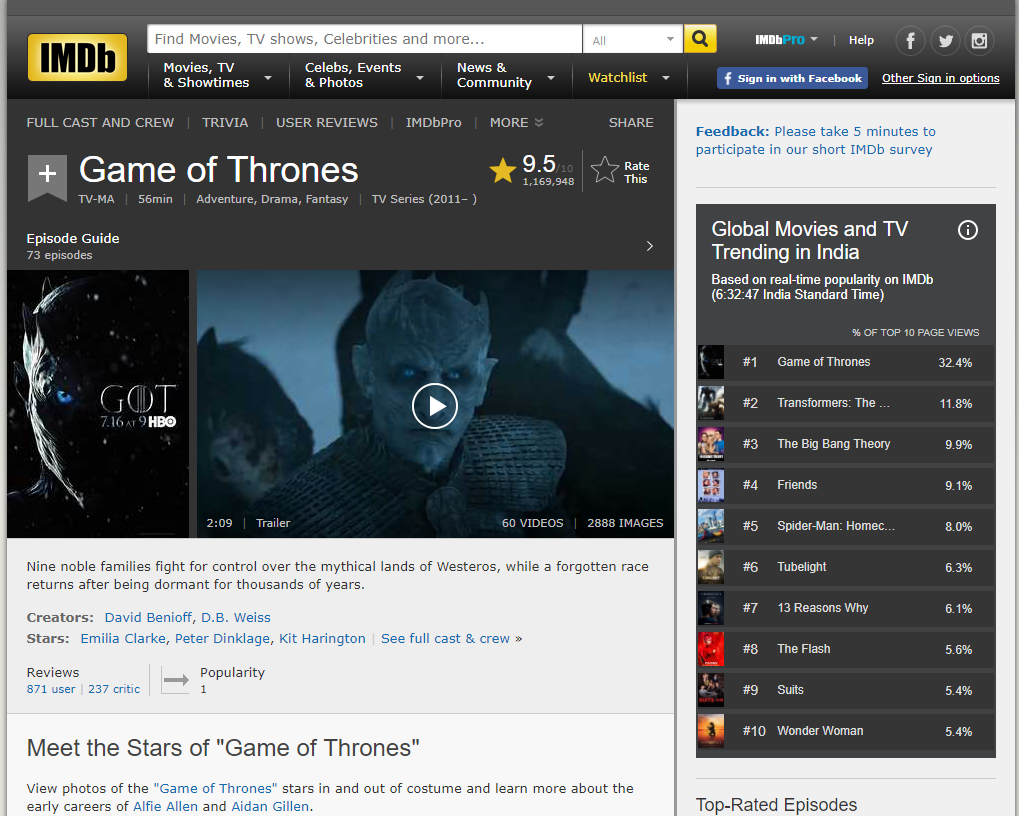Open the trending info icon
This screenshot has width=1019, height=816.
(x=968, y=230)
